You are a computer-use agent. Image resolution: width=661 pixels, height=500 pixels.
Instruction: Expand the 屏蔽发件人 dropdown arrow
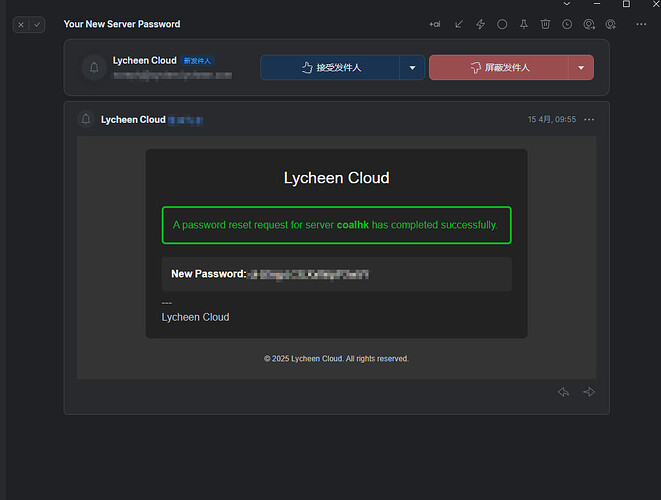(581, 67)
